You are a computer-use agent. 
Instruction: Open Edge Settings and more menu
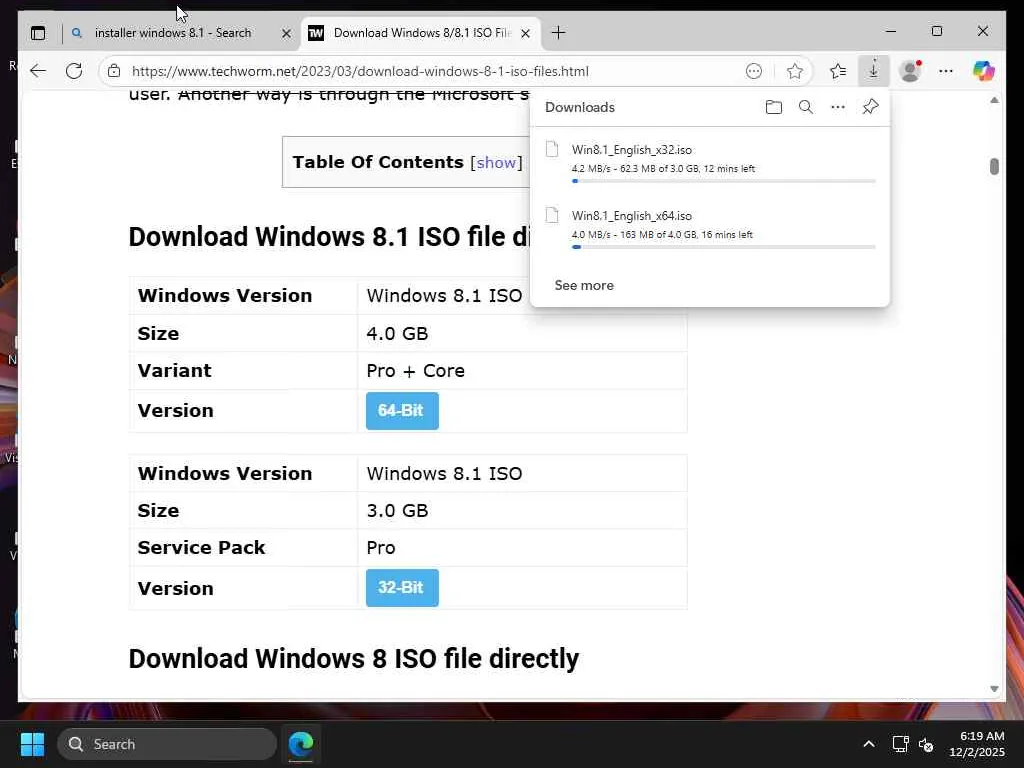click(946, 71)
